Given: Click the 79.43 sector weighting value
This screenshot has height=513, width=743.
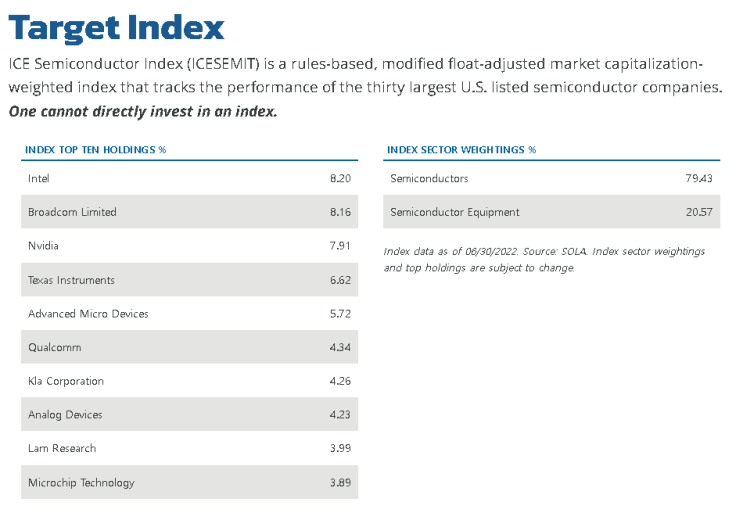Looking at the screenshot, I should click(x=698, y=178).
